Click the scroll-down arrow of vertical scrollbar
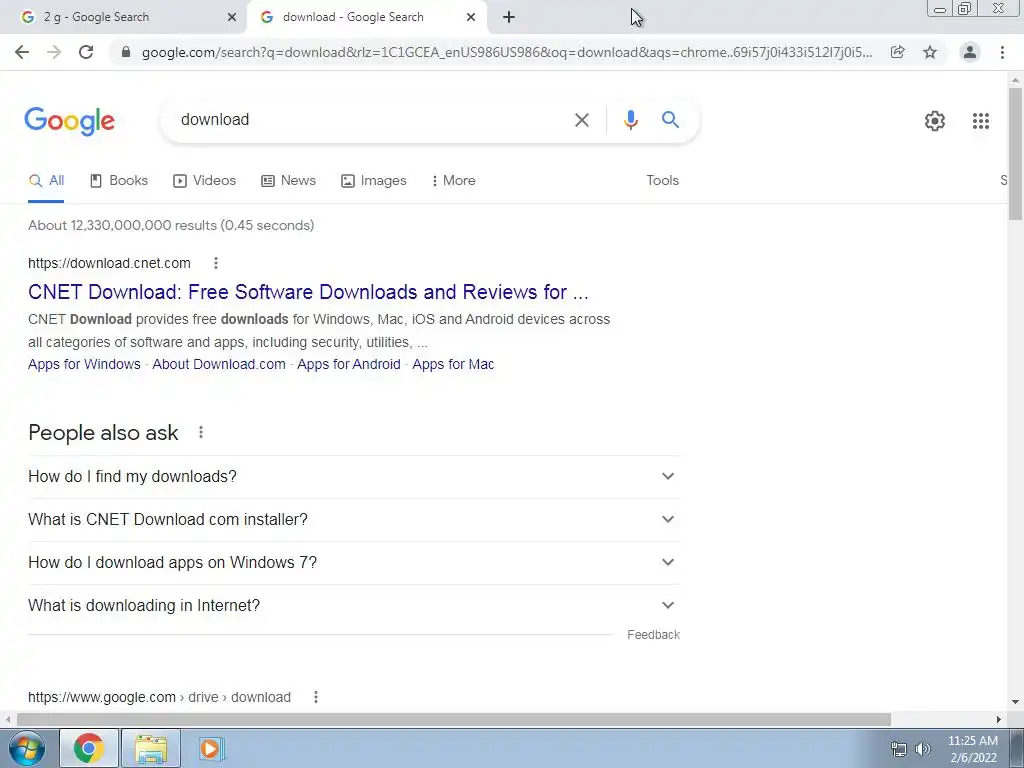 click(x=1015, y=703)
